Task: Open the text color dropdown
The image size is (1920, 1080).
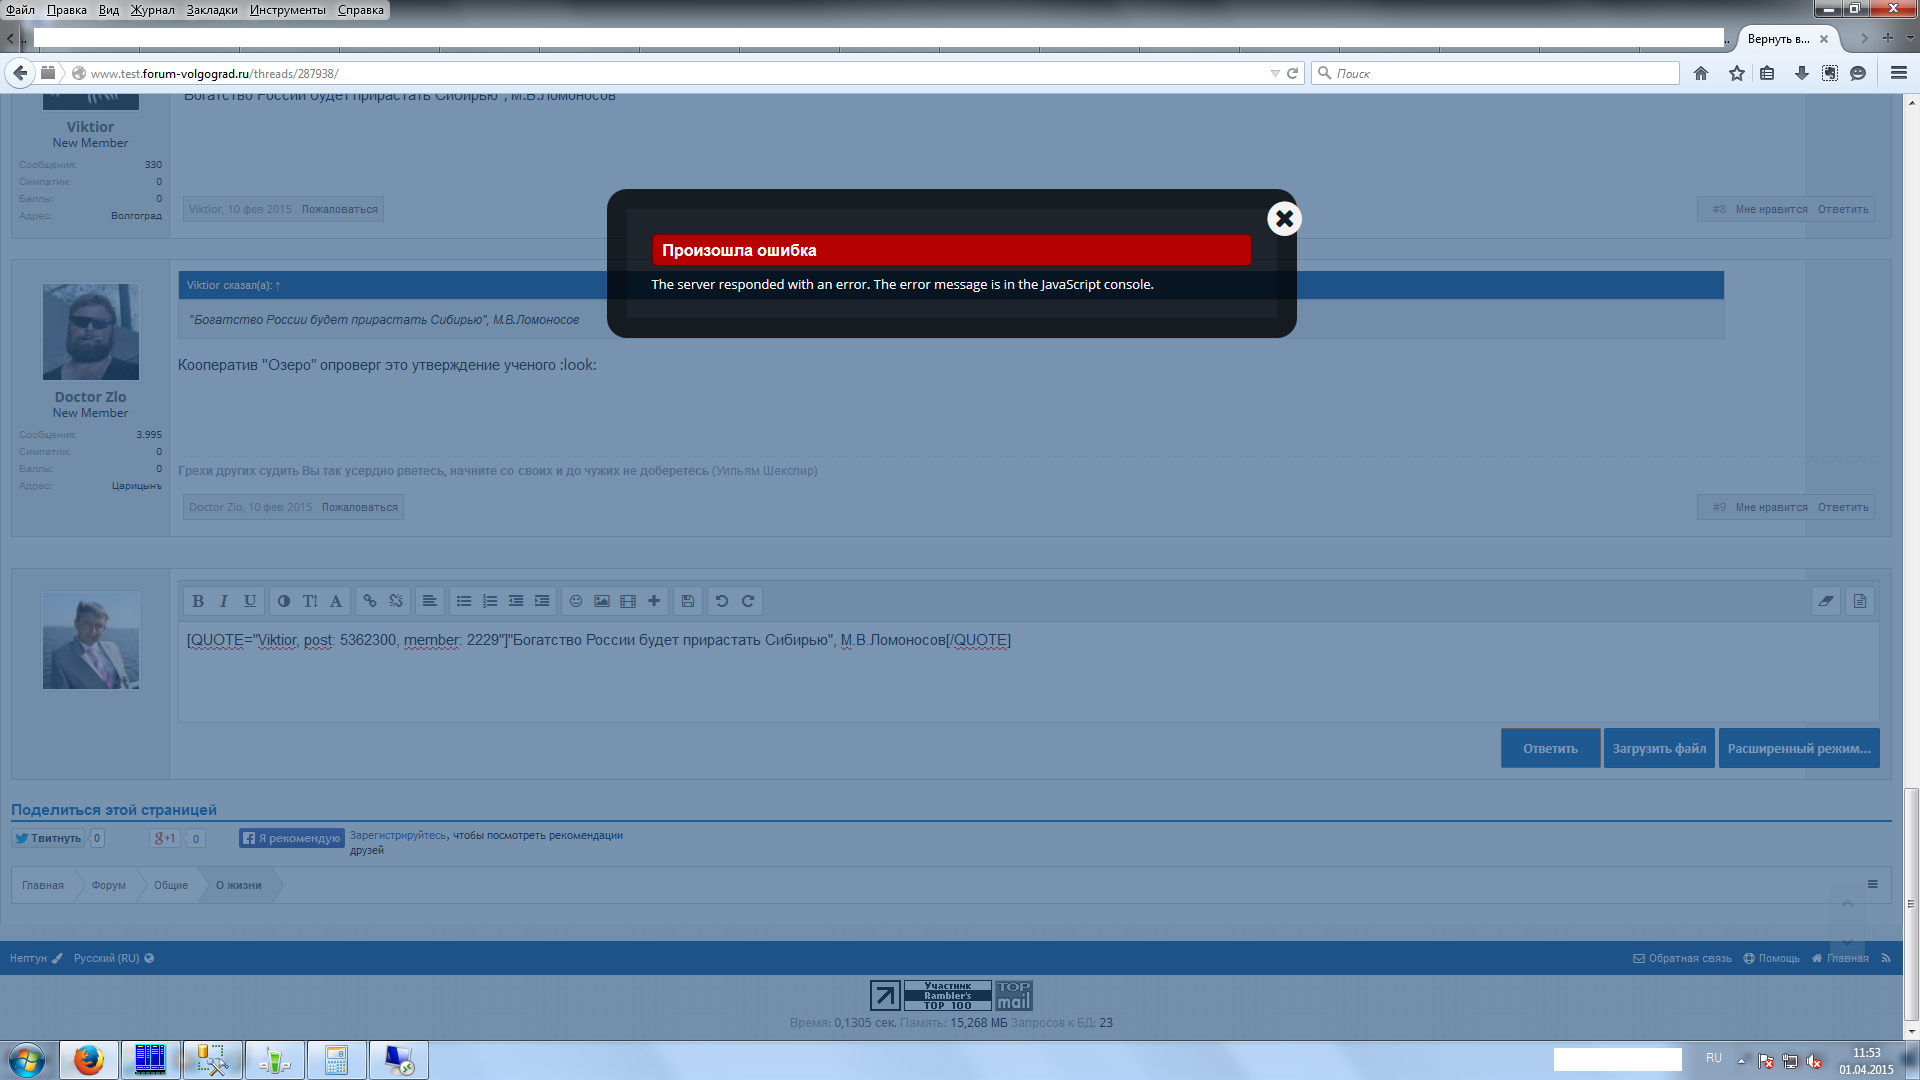Action: point(284,601)
